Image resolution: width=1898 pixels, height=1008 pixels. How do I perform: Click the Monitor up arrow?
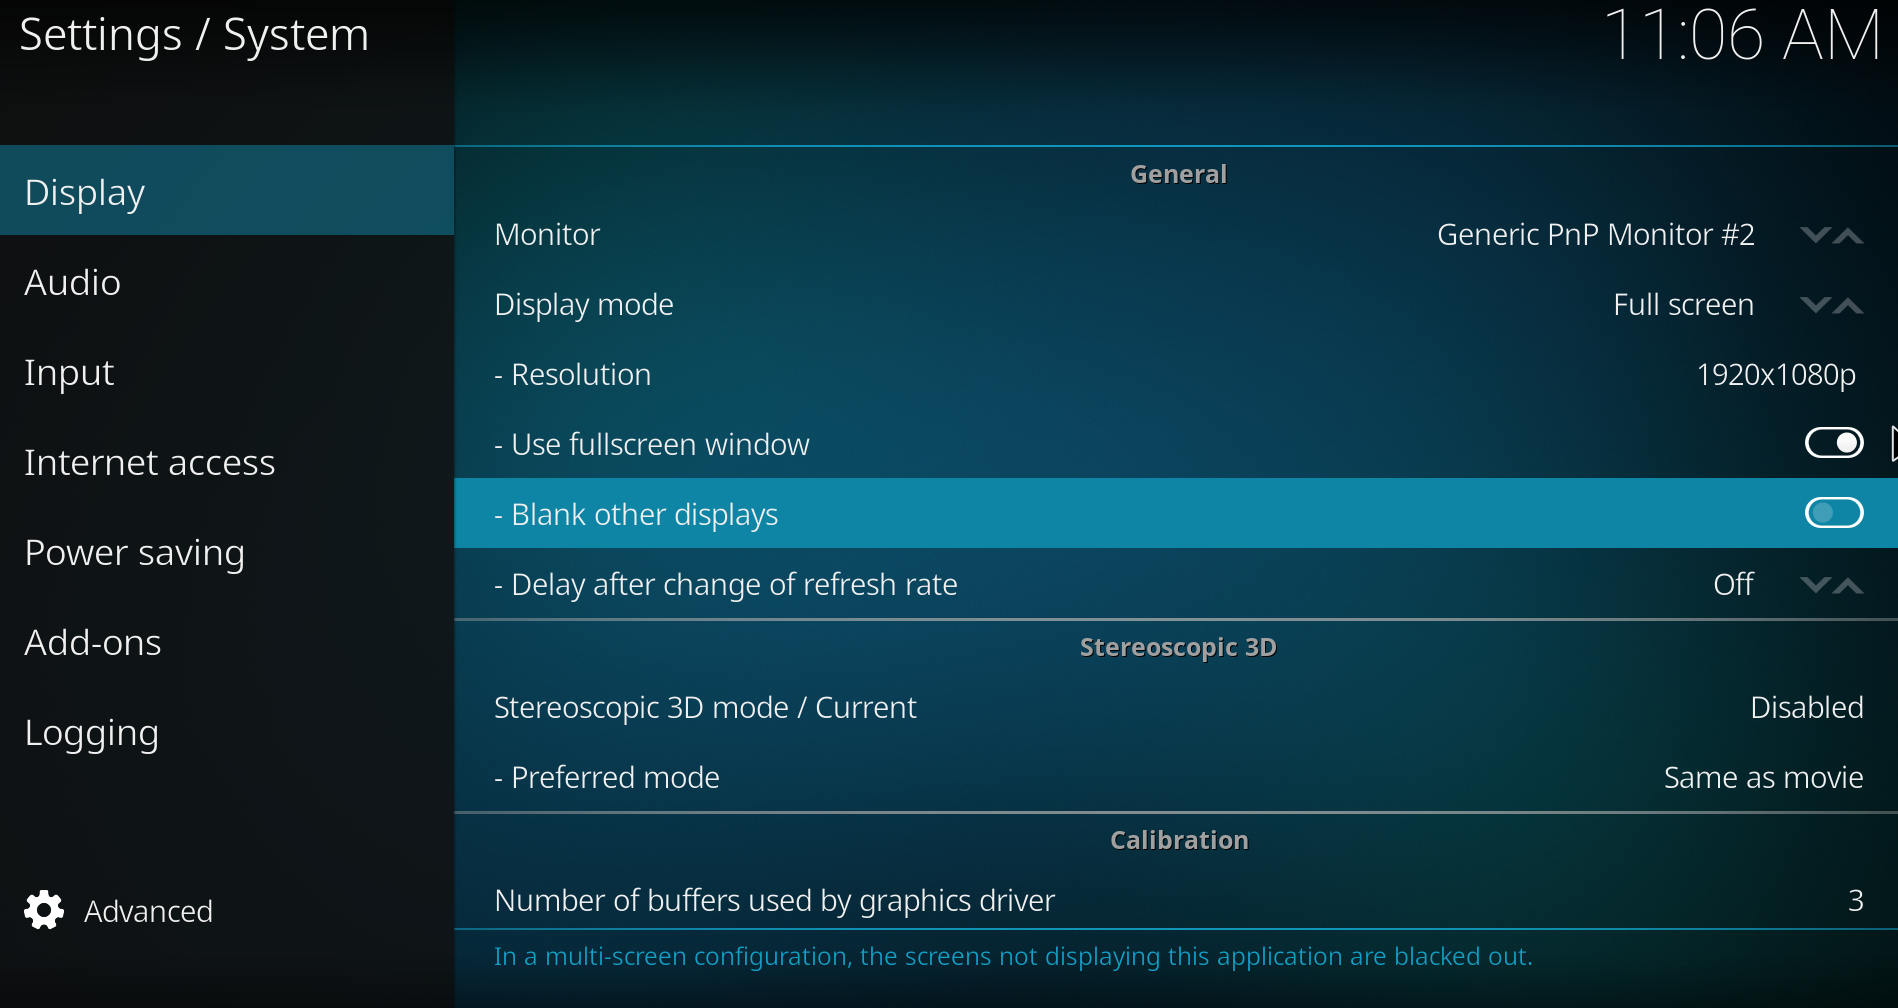1848,235
